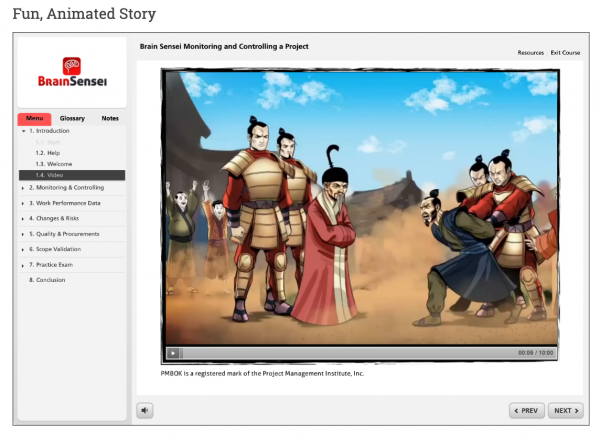The height and width of the screenshot is (442, 600).
Task: Click the Exit Course link
Action: point(565,53)
